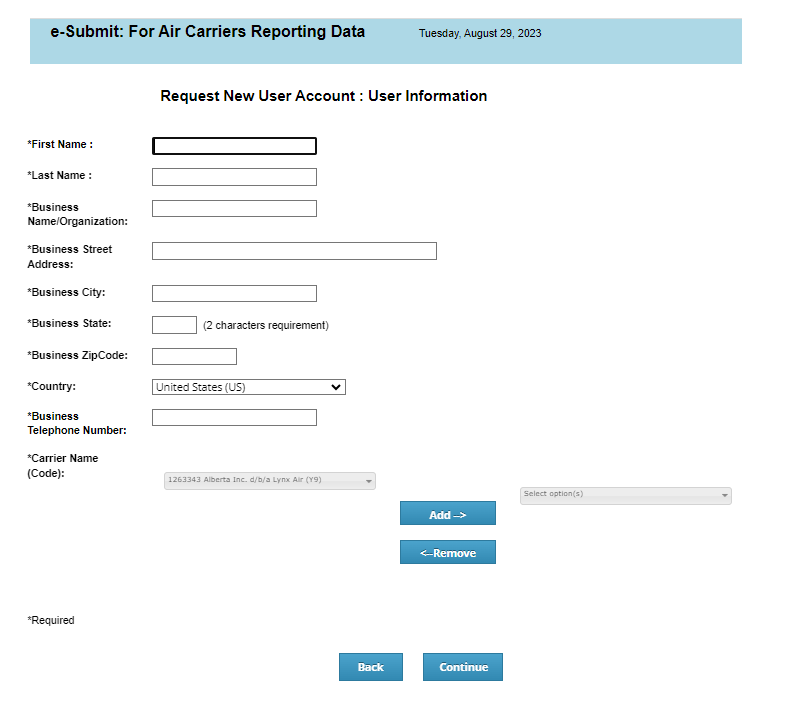Click the Country dropdown arrow
The height and width of the screenshot is (728, 802).
click(x=337, y=387)
